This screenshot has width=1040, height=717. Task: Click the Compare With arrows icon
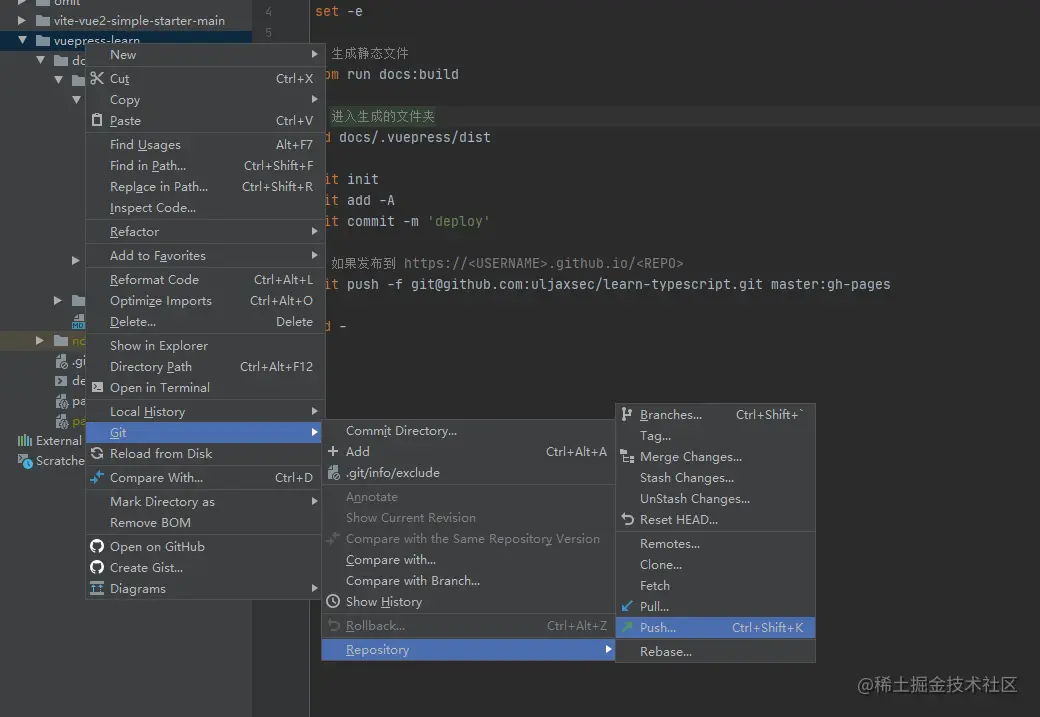97,478
